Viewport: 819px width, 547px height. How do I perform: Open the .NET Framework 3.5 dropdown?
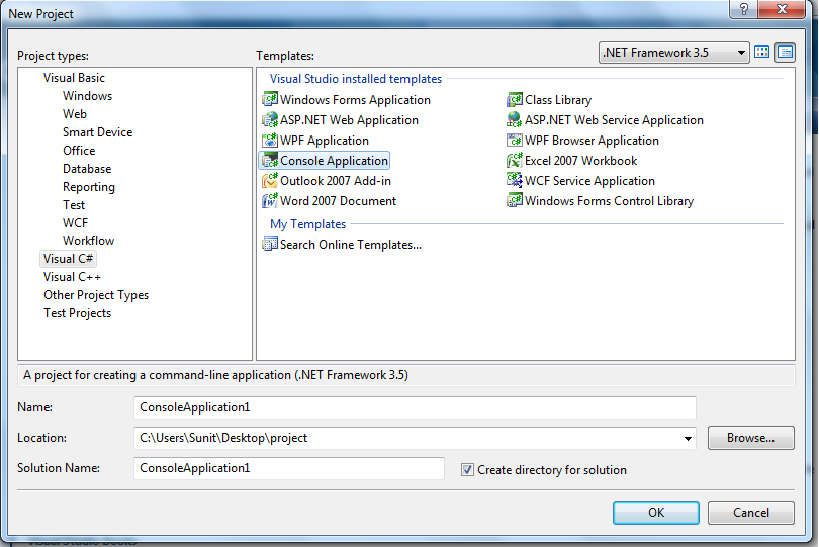pyautogui.click(x=674, y=53)
